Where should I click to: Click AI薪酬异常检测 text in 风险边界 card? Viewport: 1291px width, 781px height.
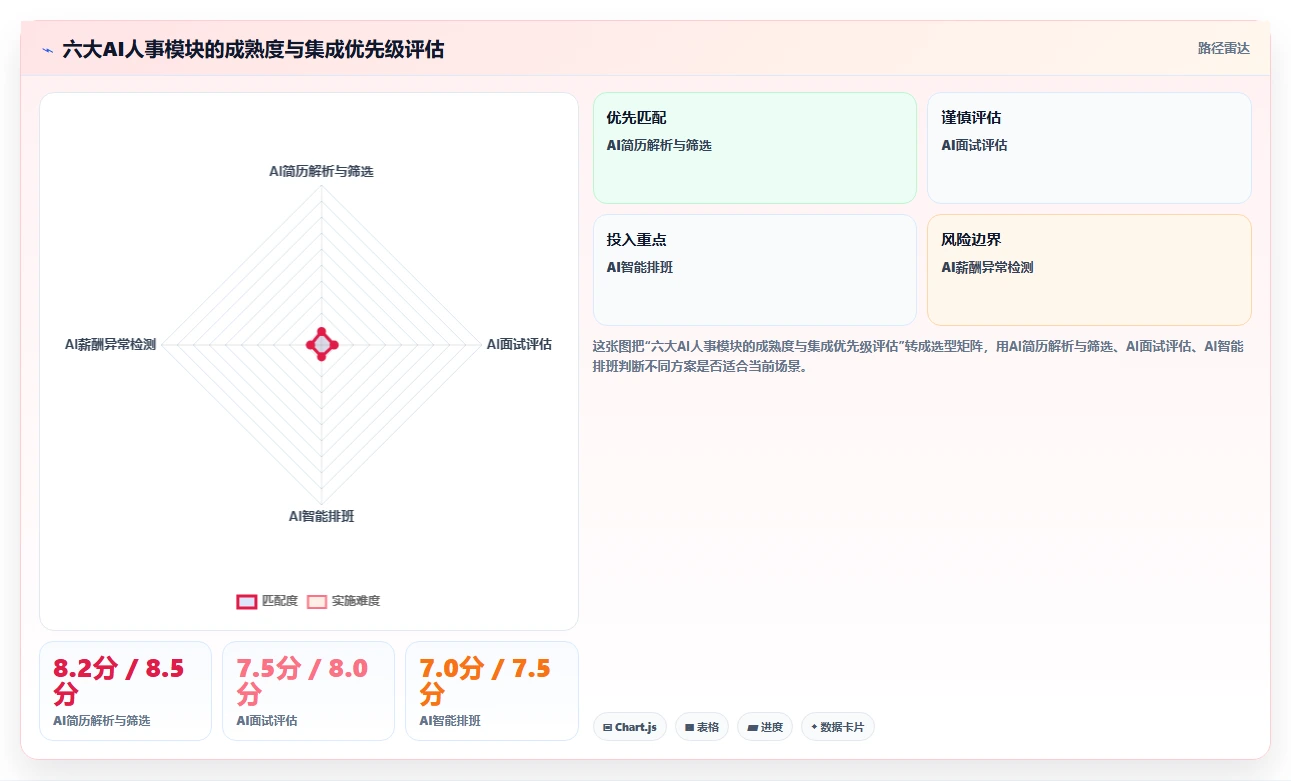987,268
